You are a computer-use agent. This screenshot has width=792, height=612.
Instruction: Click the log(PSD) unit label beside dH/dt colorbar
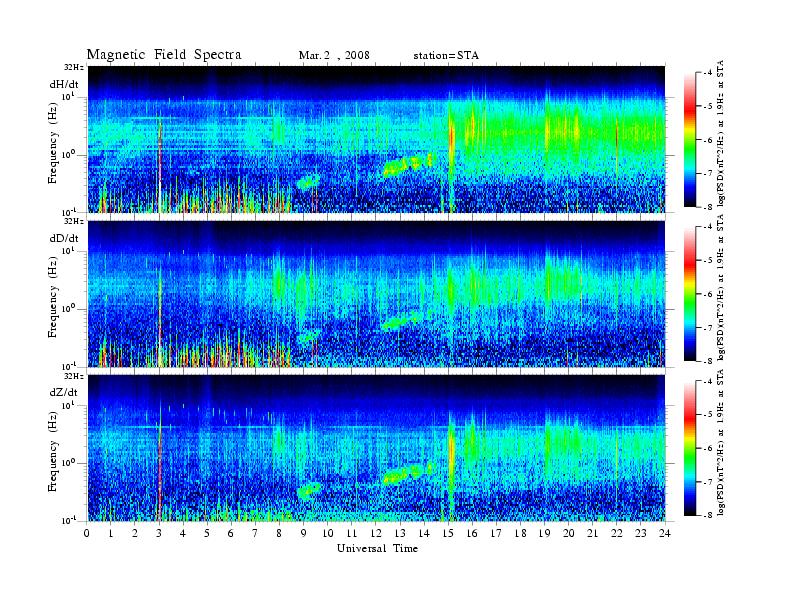point(721,134)
